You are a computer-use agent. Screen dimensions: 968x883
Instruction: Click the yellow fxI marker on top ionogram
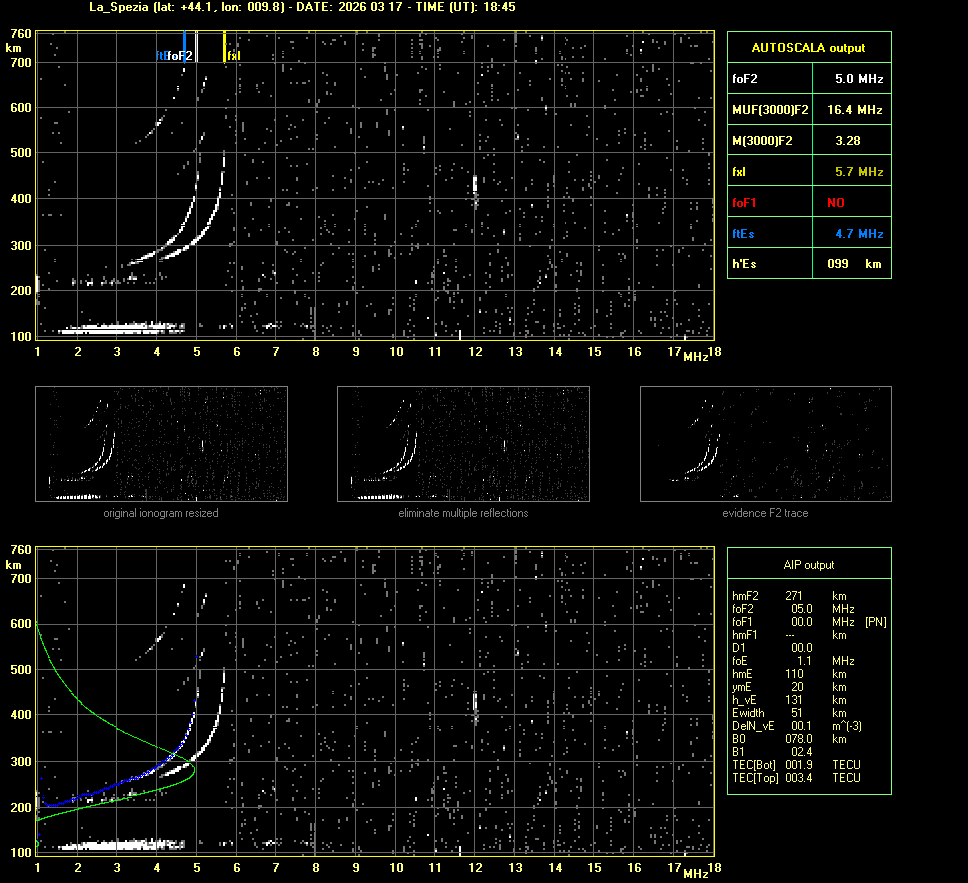(225, 45)
